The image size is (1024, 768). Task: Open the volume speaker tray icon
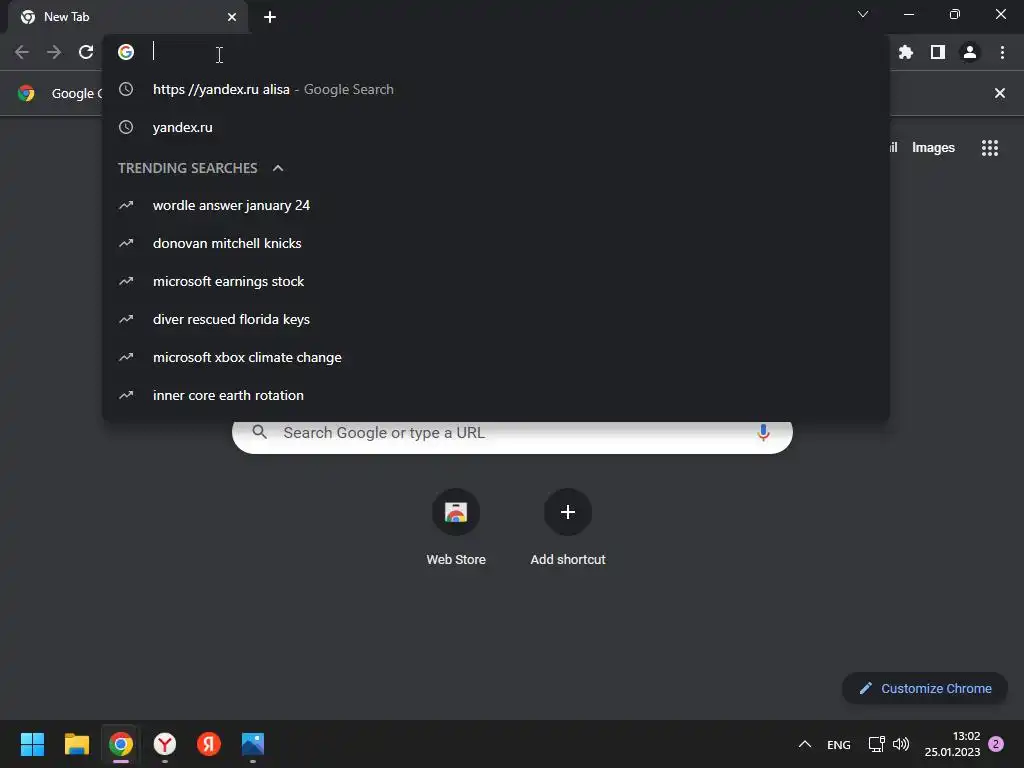(901, 744)
